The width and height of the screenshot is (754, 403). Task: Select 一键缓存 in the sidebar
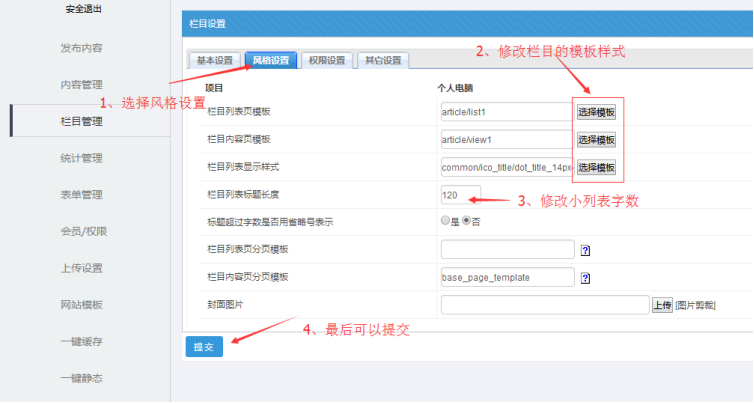coord(81,341)
